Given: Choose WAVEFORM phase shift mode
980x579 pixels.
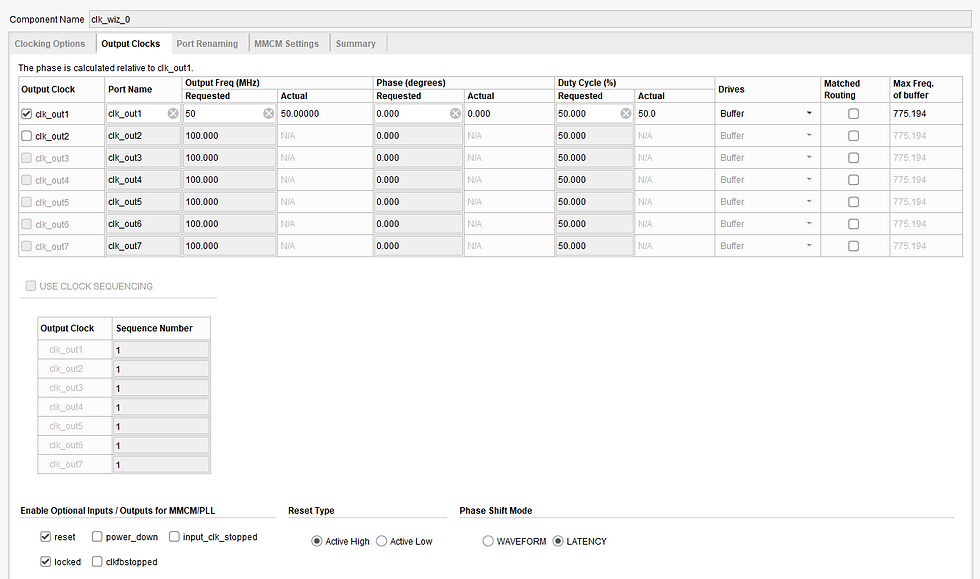Looking at the screenshot, I should [x=488, y=541].
